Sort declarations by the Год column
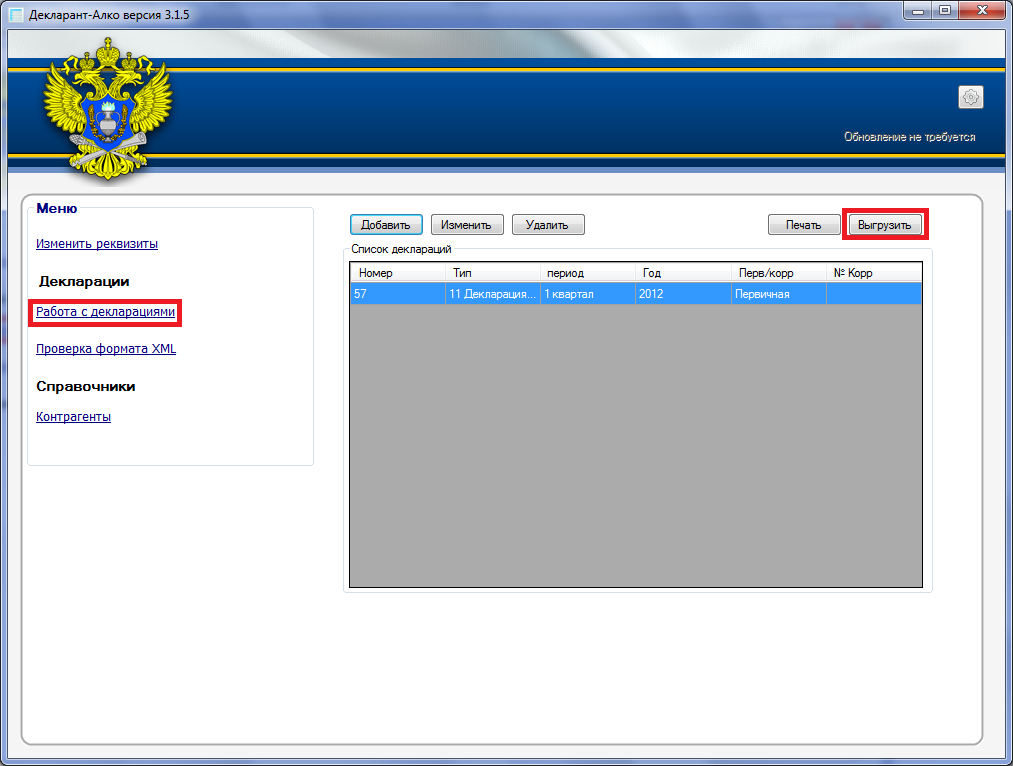The width and height of the screenshot is (1013, 766). point(680,273)
